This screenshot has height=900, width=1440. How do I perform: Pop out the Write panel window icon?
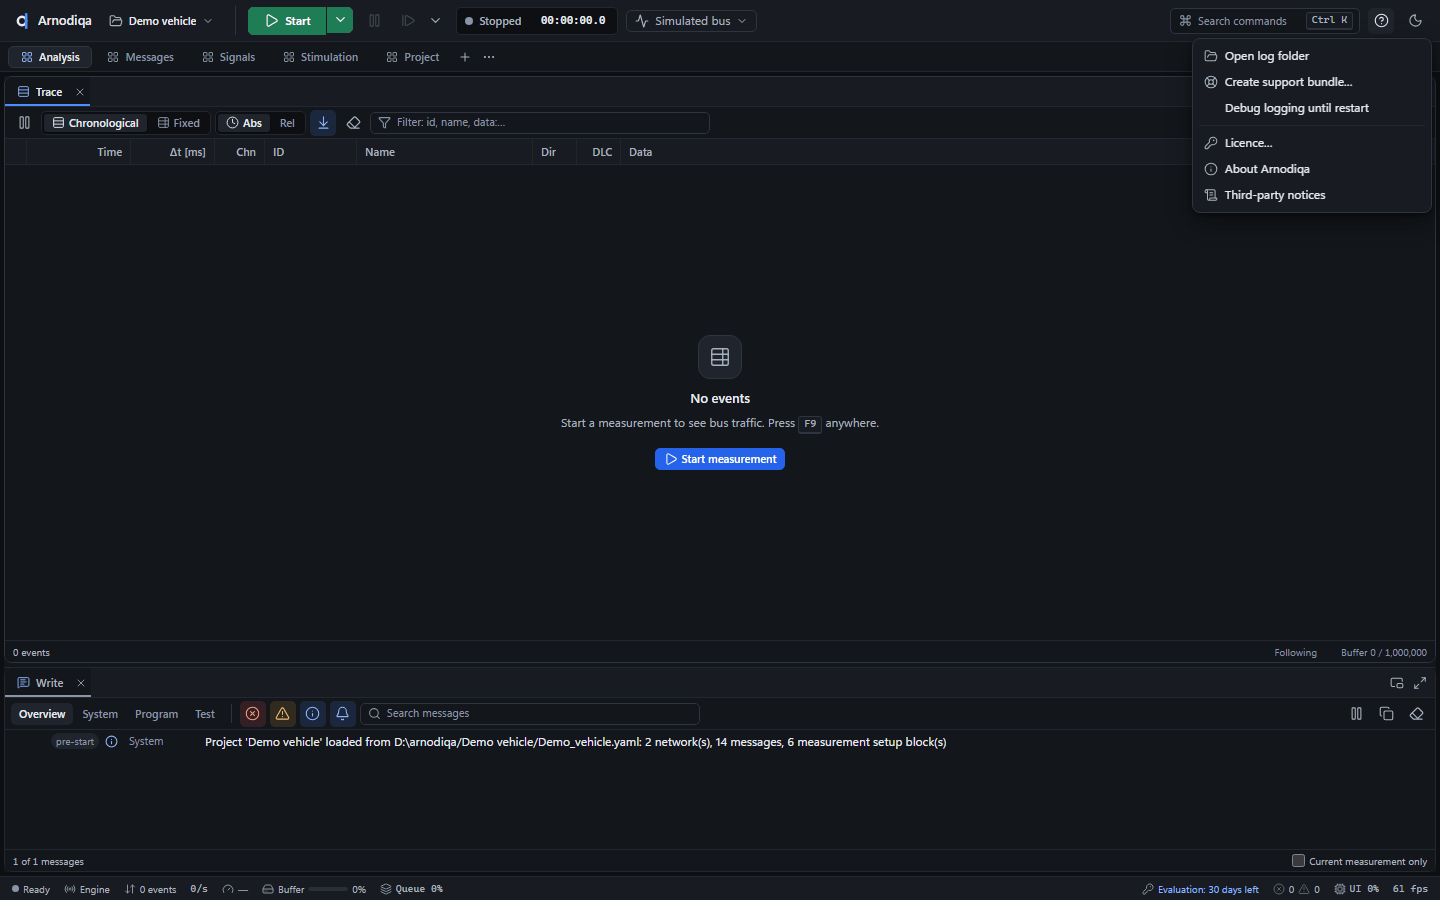pos(1397,683)
